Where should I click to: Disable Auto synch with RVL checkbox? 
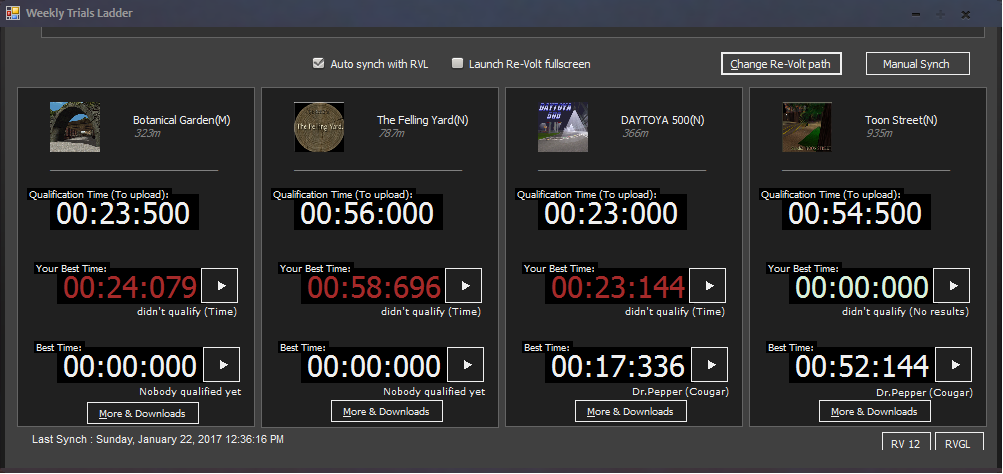click(x=318, y=63)
